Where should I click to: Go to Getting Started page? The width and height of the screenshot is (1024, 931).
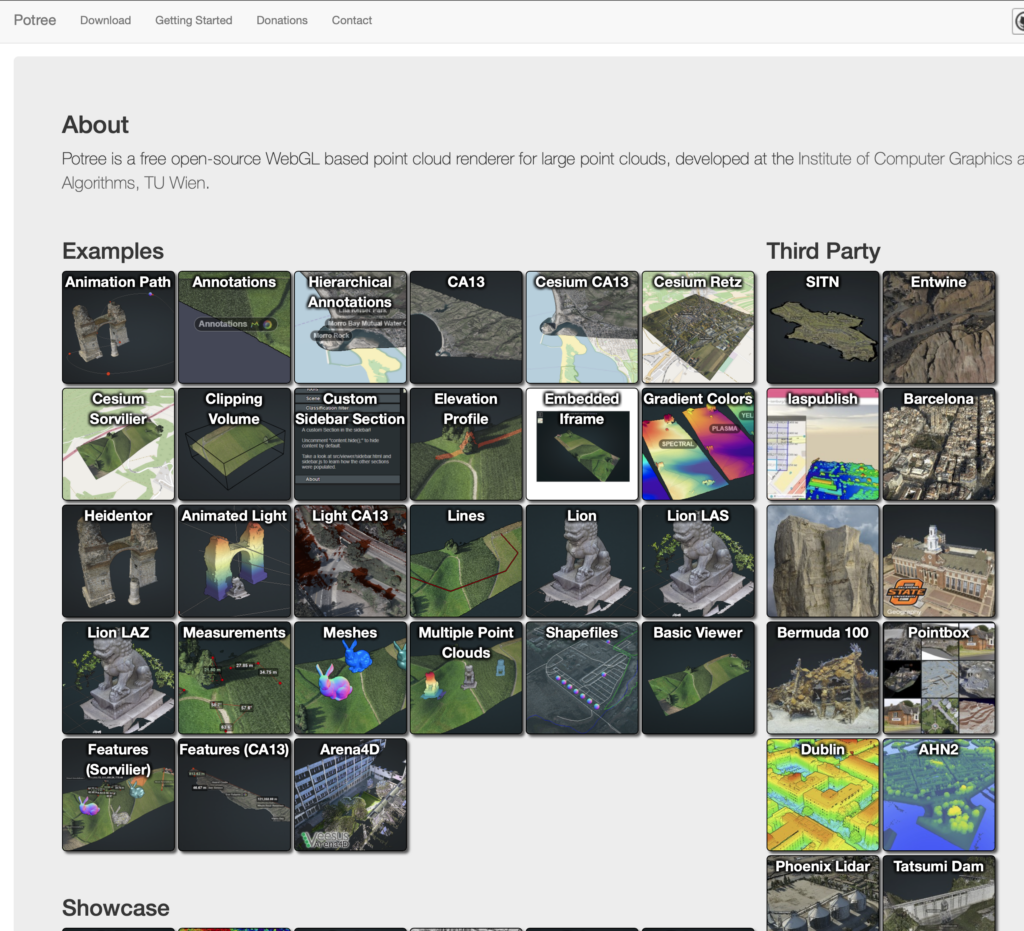[x=193, y=20]
